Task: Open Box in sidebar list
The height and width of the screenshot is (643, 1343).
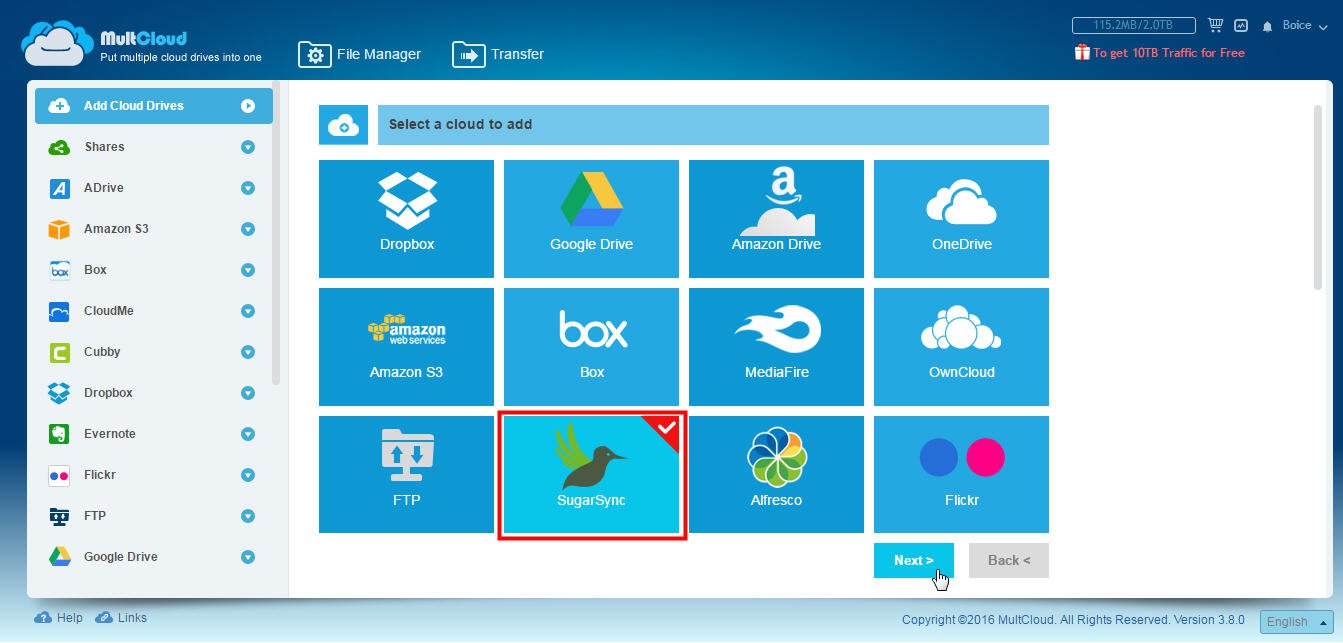Action: click(x=154, y=270)
